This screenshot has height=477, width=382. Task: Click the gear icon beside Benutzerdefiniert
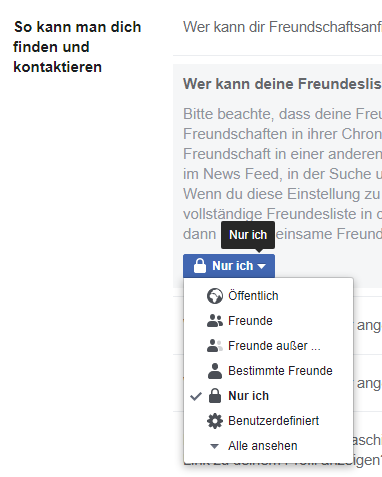point(215,421)
